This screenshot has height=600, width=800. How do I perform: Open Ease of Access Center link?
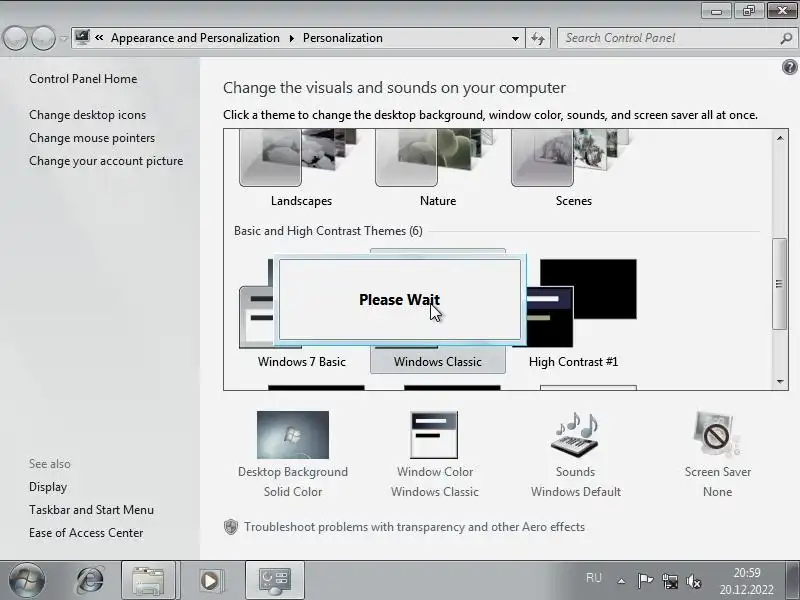tap(86, 533)
